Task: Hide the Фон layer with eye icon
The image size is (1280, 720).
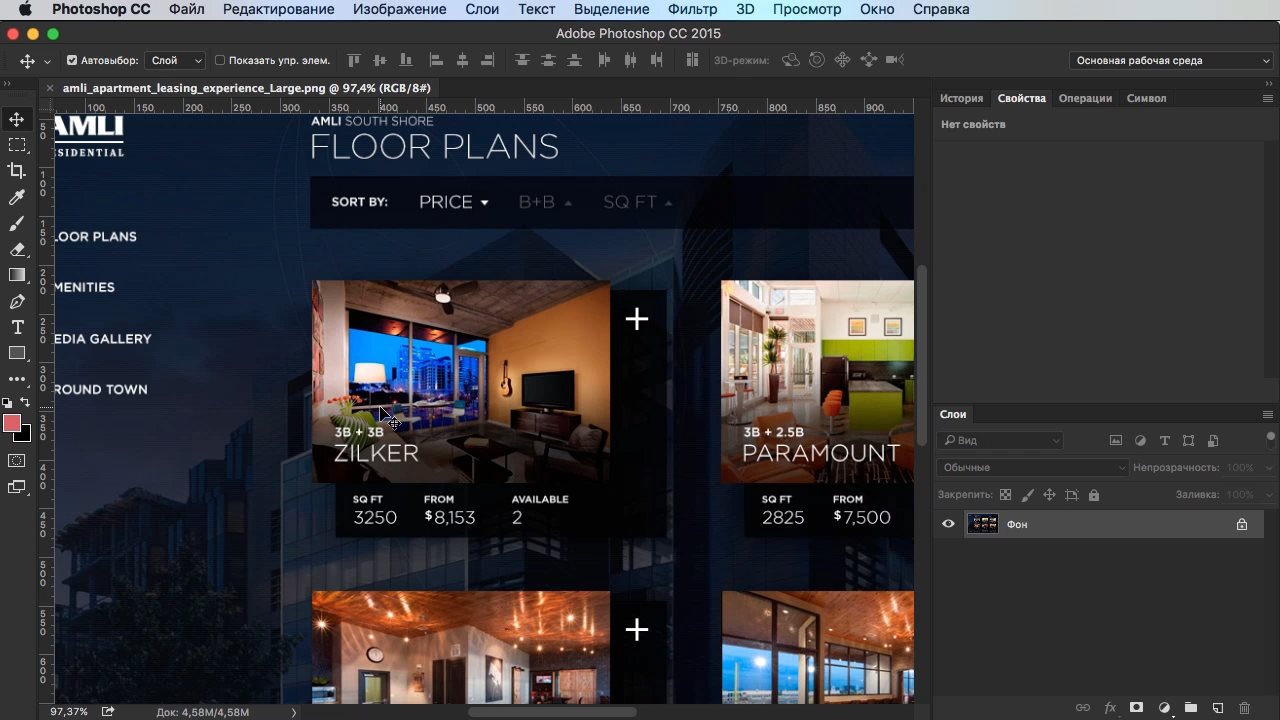Action: (948, 524)
